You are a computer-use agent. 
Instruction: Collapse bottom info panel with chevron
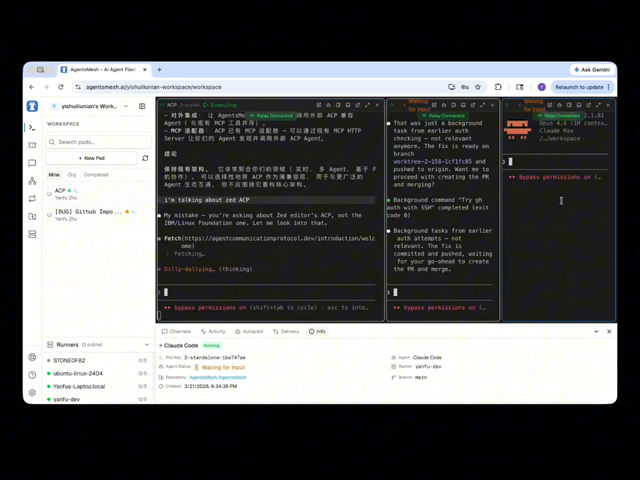click(596, 331)
